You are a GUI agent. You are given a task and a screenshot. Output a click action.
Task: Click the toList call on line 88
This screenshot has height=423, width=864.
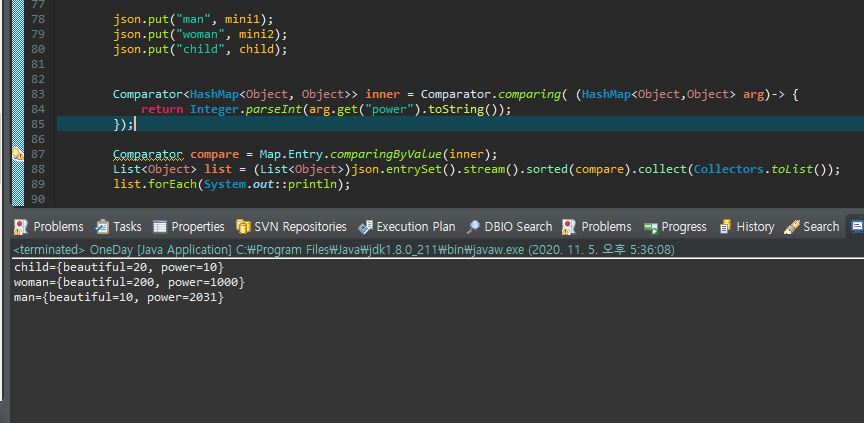point(792,169)
